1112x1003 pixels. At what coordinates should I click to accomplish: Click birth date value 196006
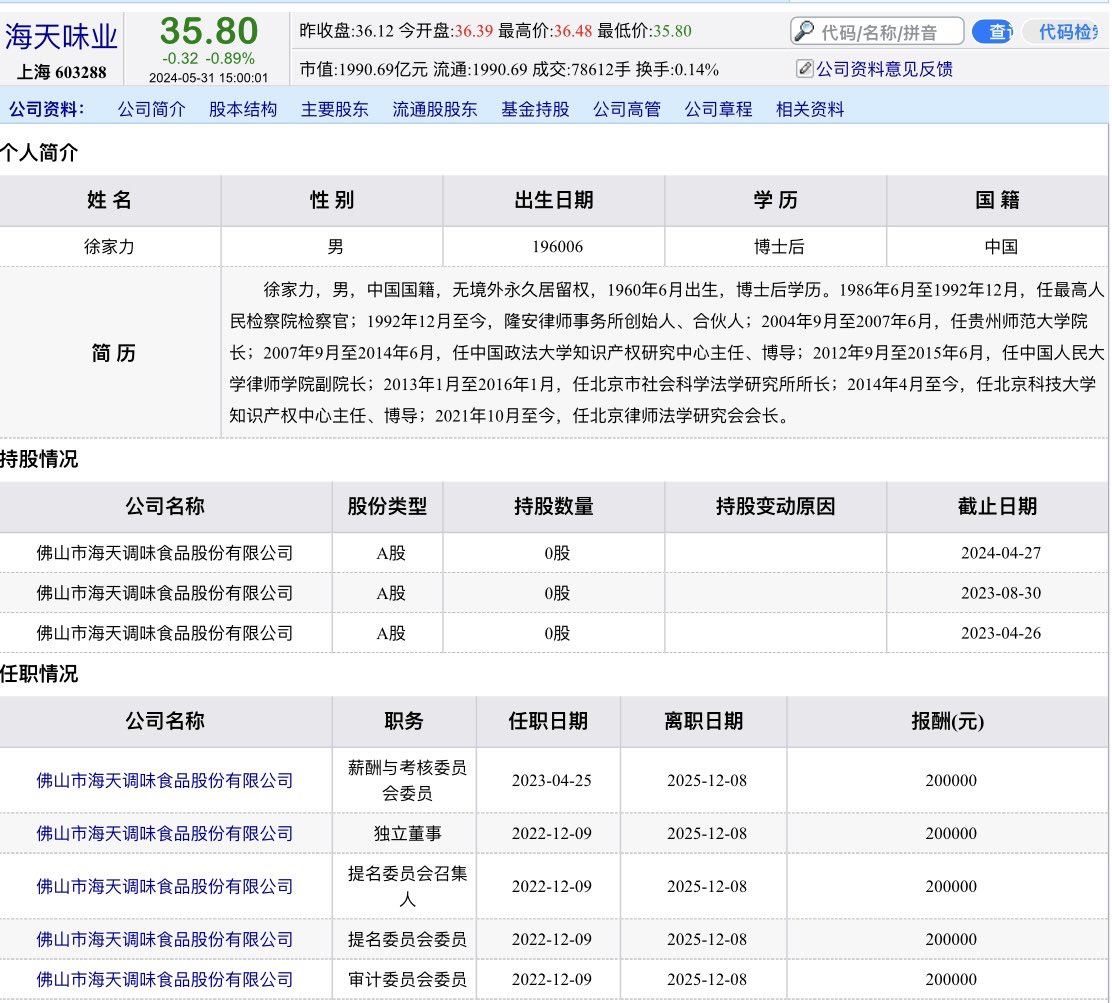pos(557,247)
